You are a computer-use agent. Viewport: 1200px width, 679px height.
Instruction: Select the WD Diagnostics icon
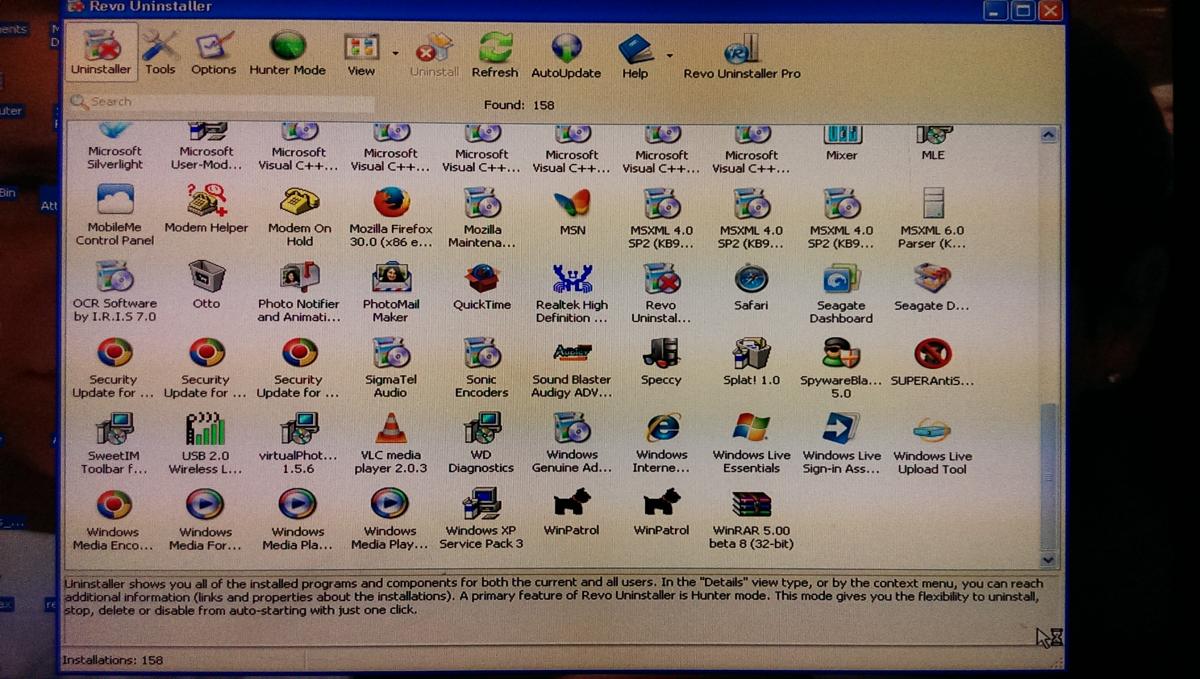pos(482,444)
